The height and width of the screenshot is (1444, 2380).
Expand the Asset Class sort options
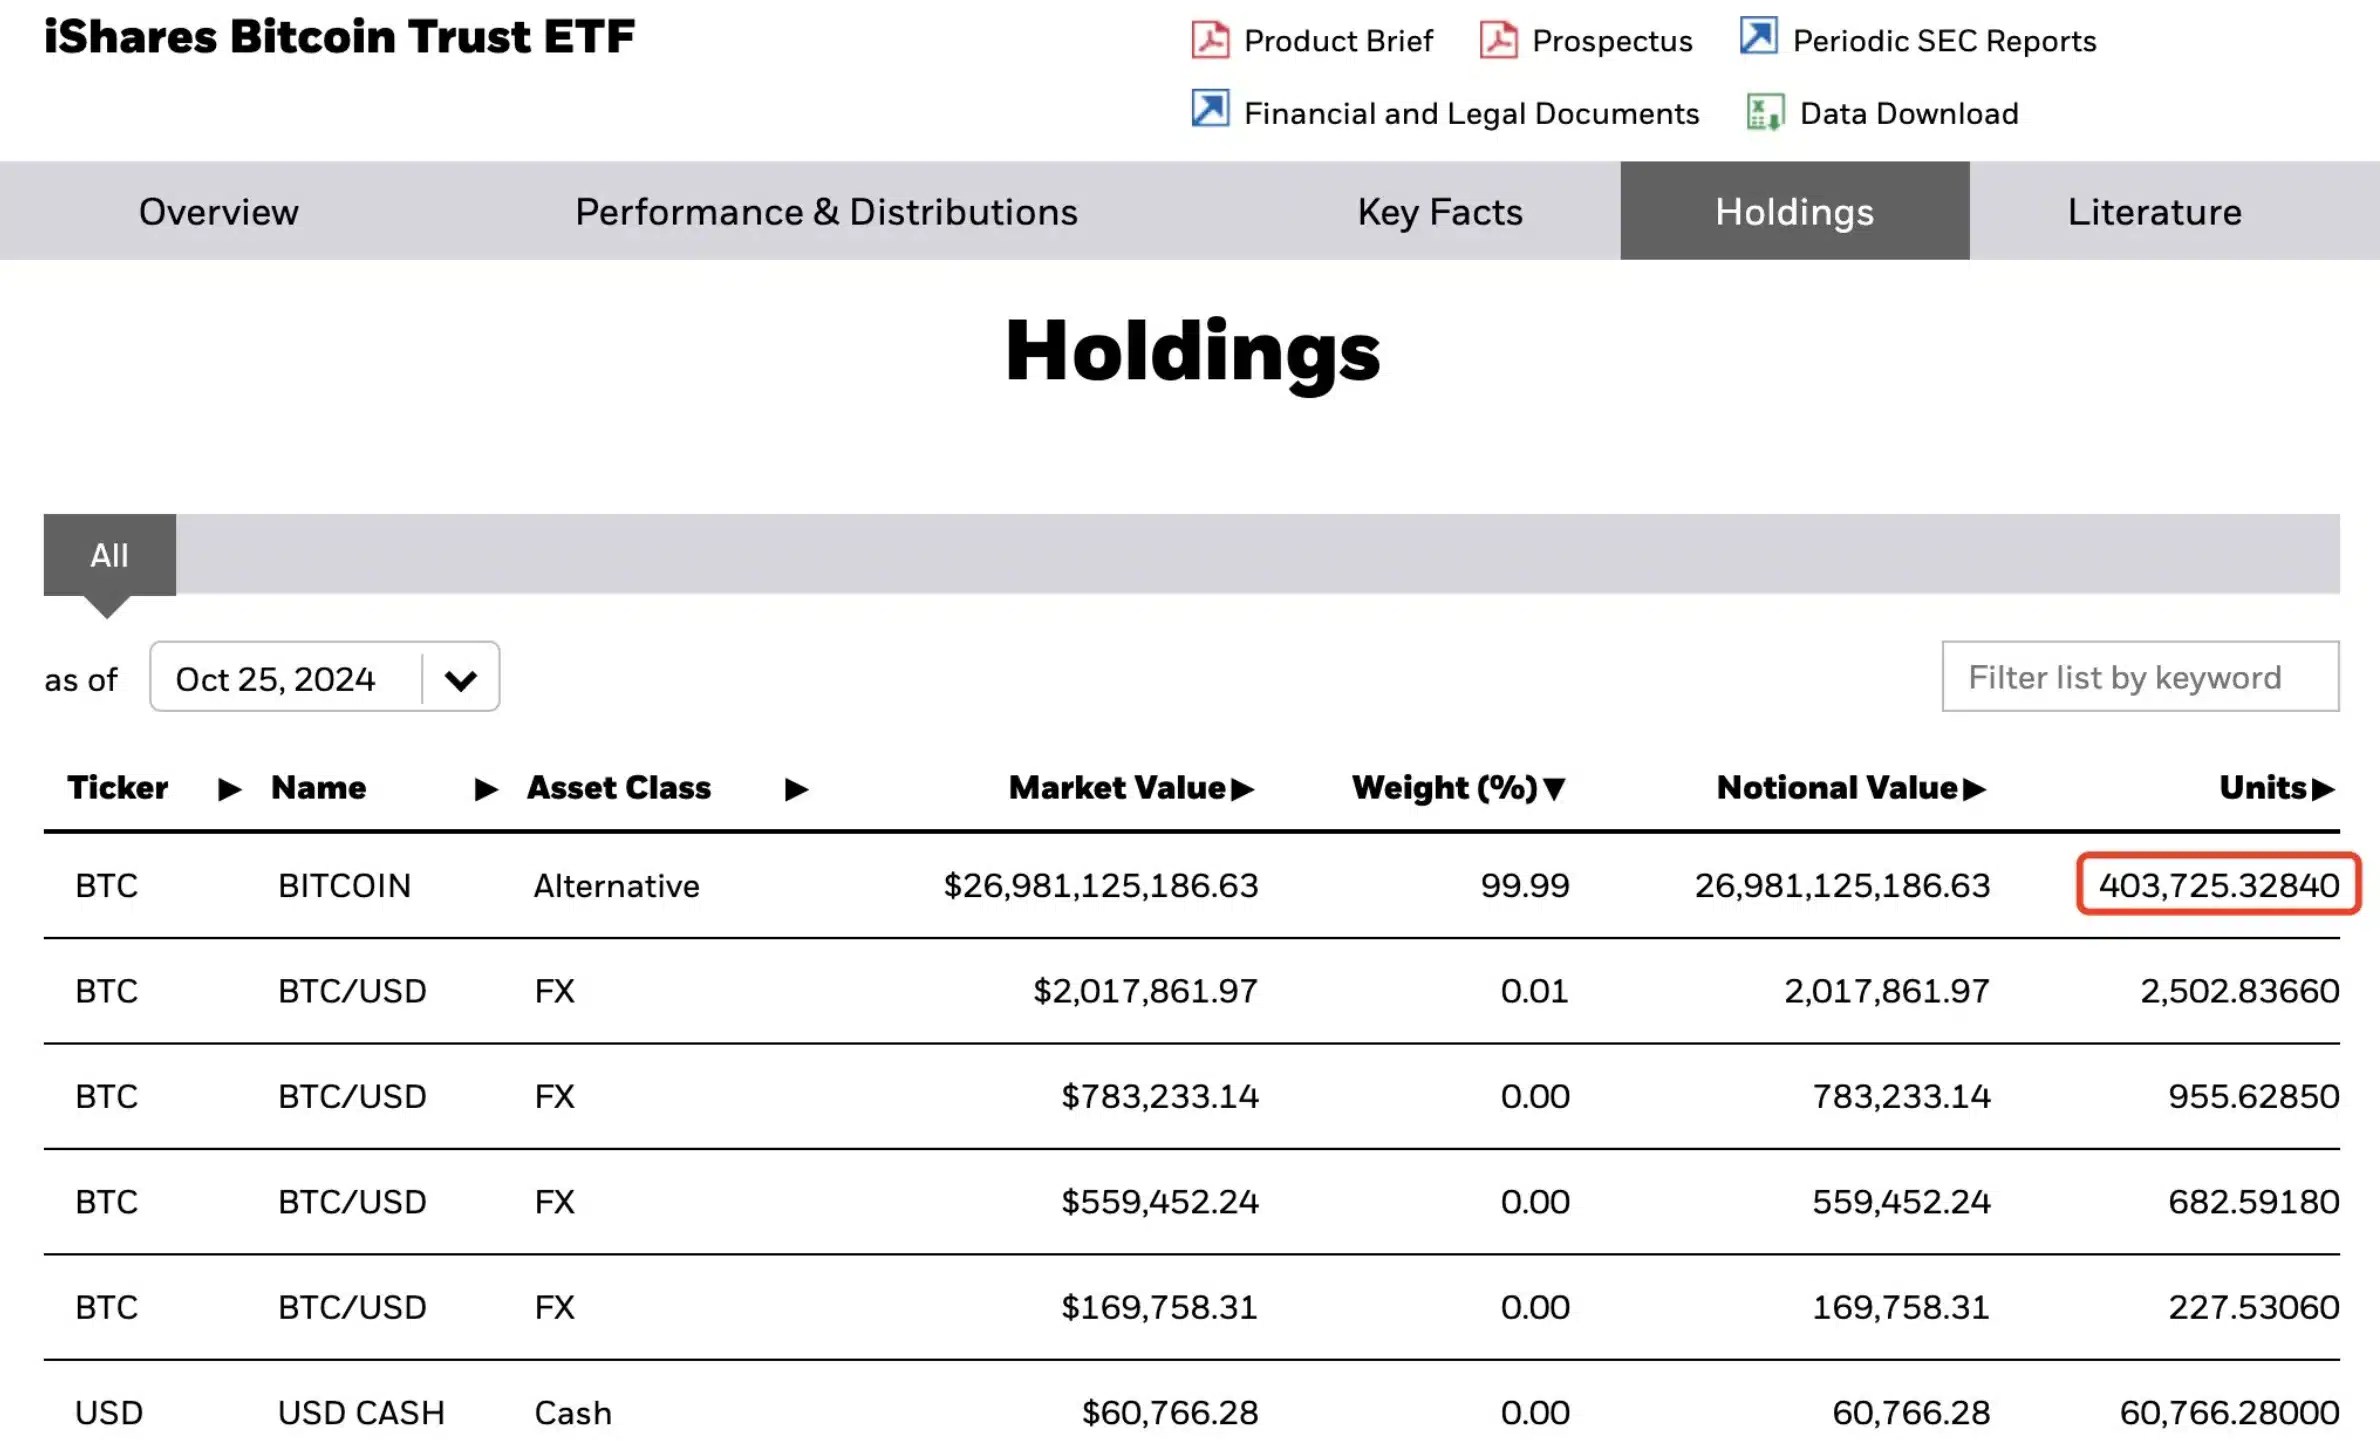pyautogui.click(x=795, y=789)
